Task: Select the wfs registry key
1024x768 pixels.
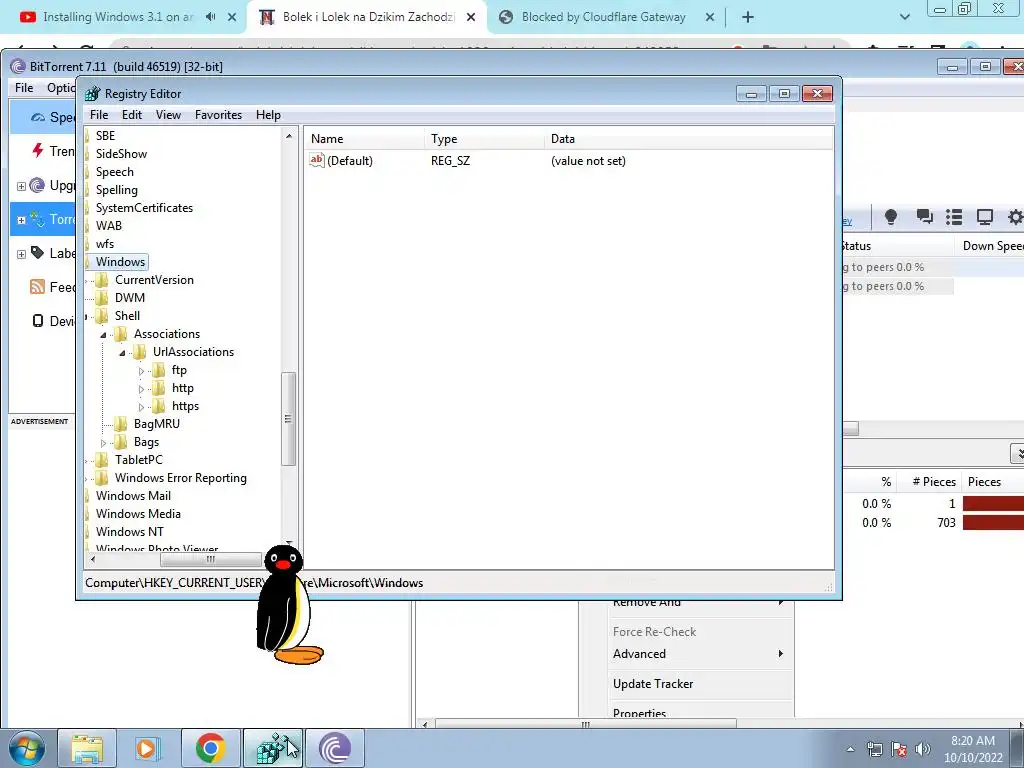Action: 104,244
